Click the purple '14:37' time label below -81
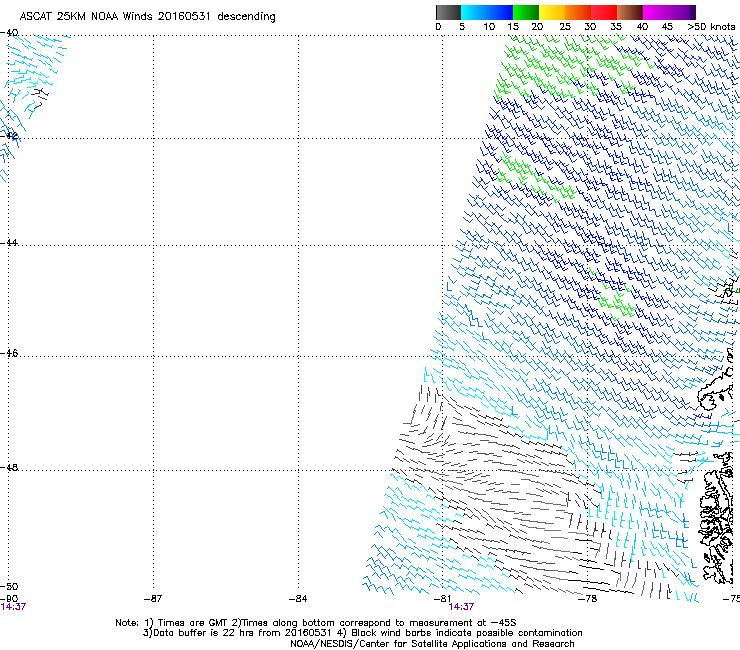The height and width of the screenshot is (650, 740). coord(461,607)
